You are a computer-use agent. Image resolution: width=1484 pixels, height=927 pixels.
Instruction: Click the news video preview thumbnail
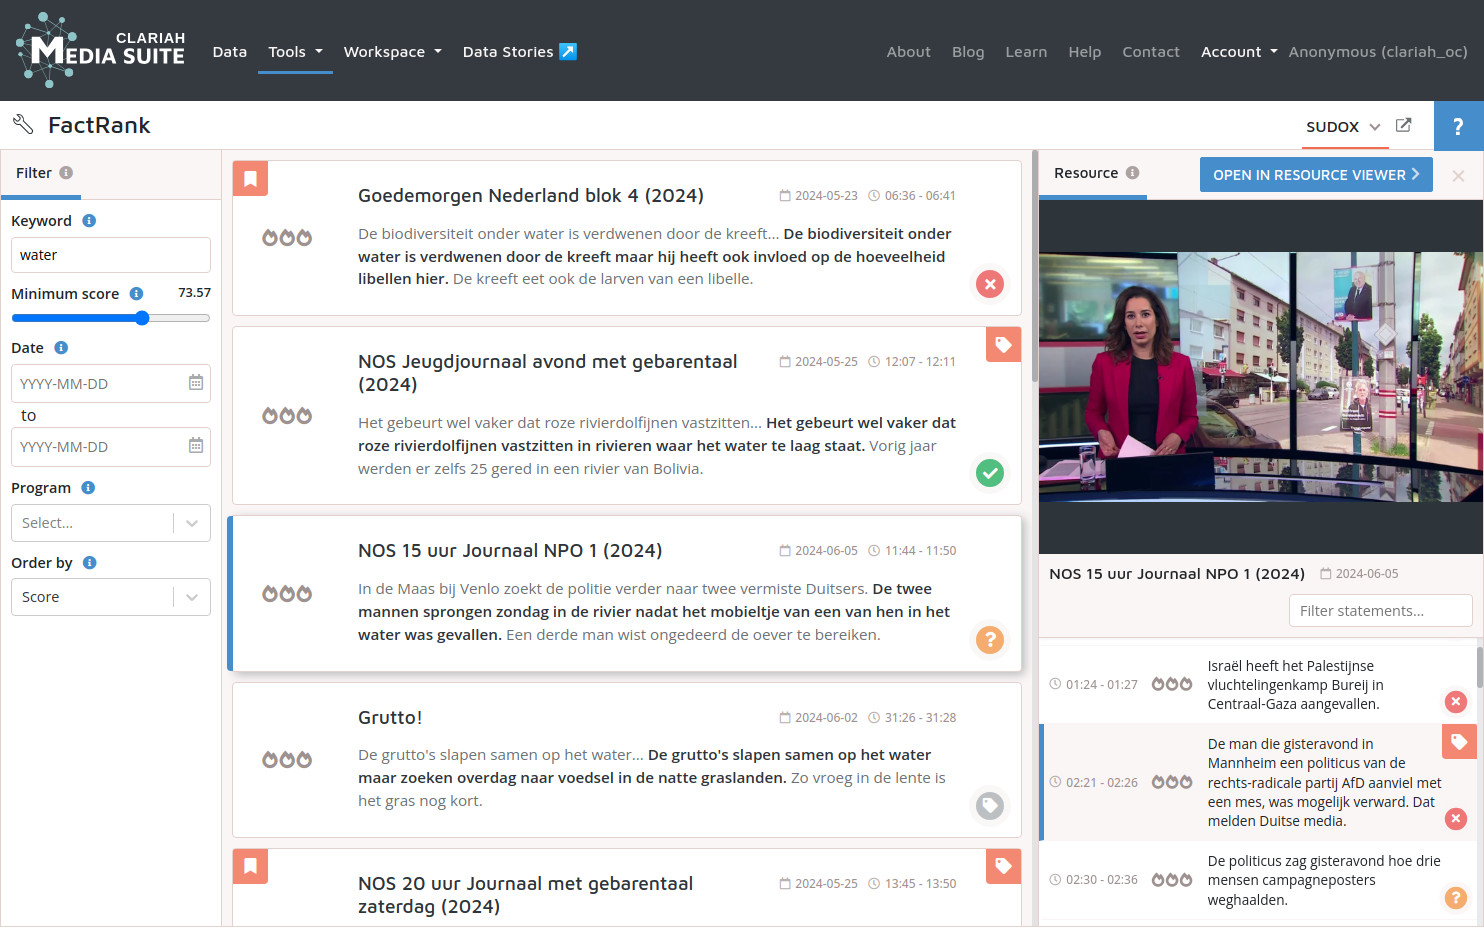(1261, 377)
